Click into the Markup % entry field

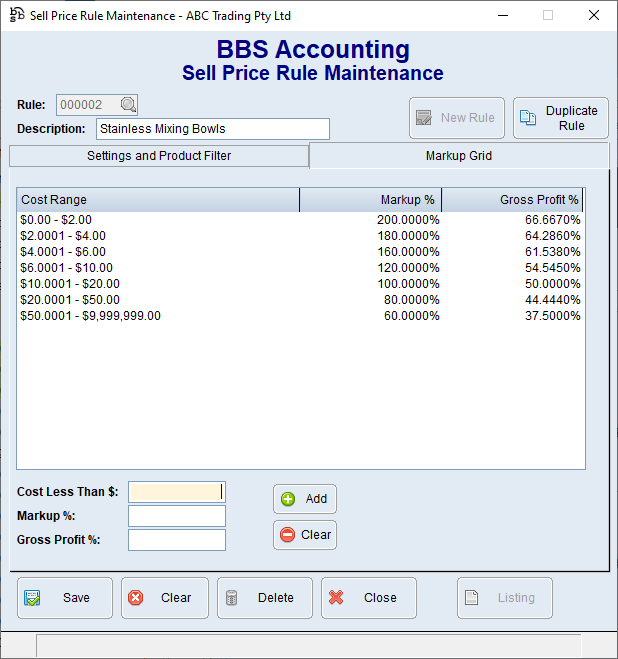(176, 516)
